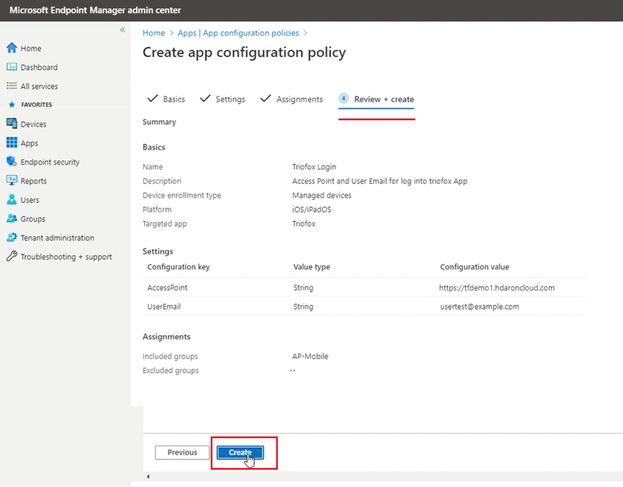Viewport: 623px width, 487px height.
Task: Click the step 4 circle badge
Action: pos(344,99)
